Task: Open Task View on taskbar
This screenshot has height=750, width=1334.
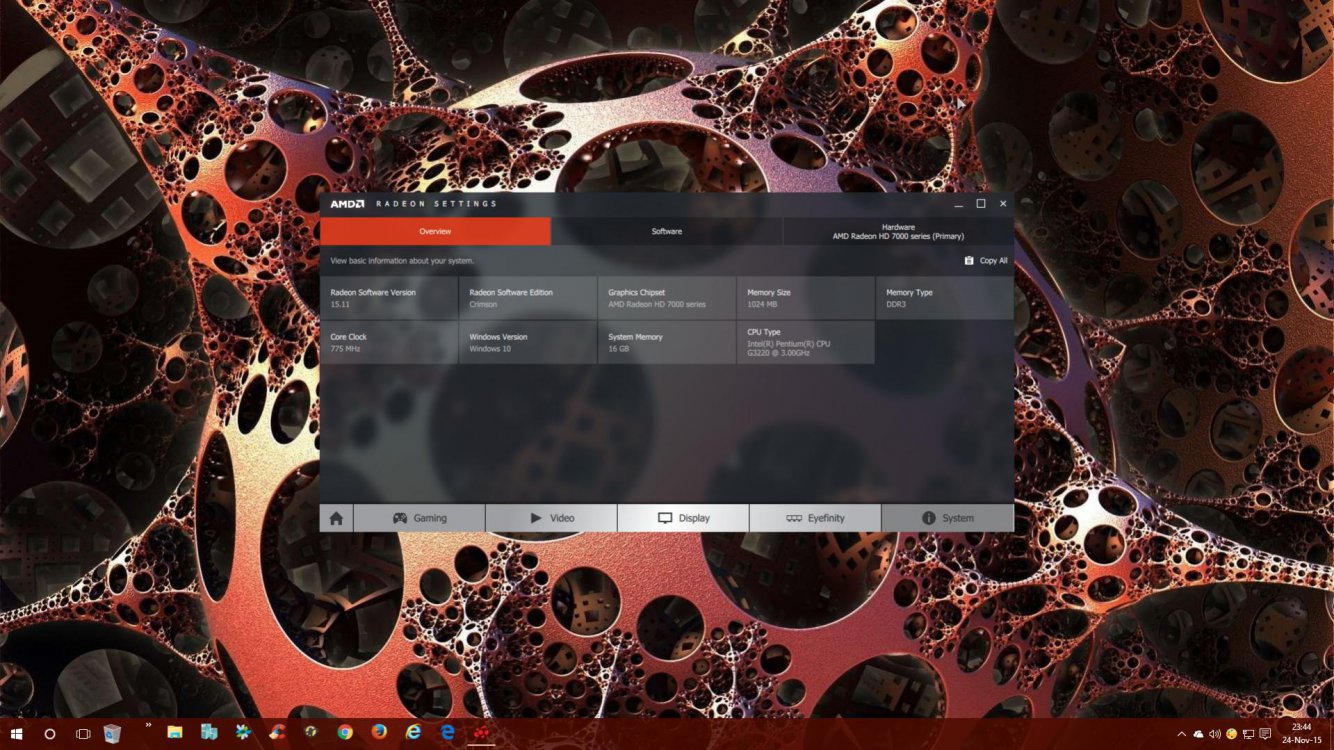Action: [x=83, y=734]
